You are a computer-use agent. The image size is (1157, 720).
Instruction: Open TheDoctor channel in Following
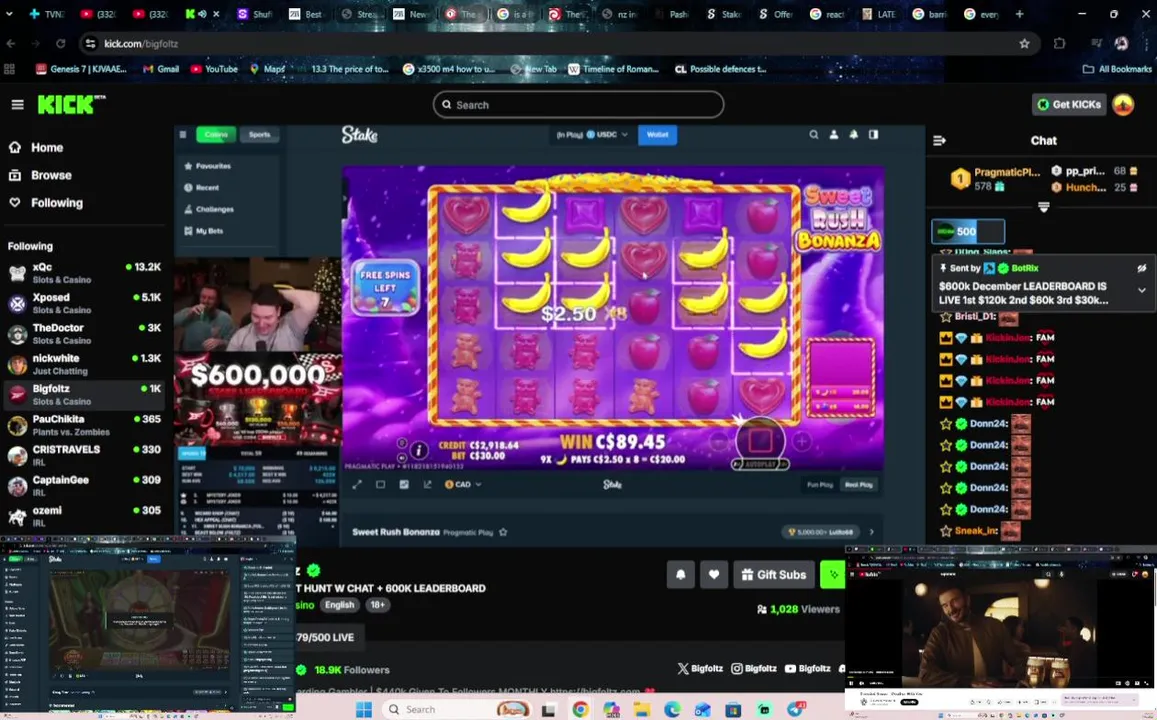click(x=83, y=333)
